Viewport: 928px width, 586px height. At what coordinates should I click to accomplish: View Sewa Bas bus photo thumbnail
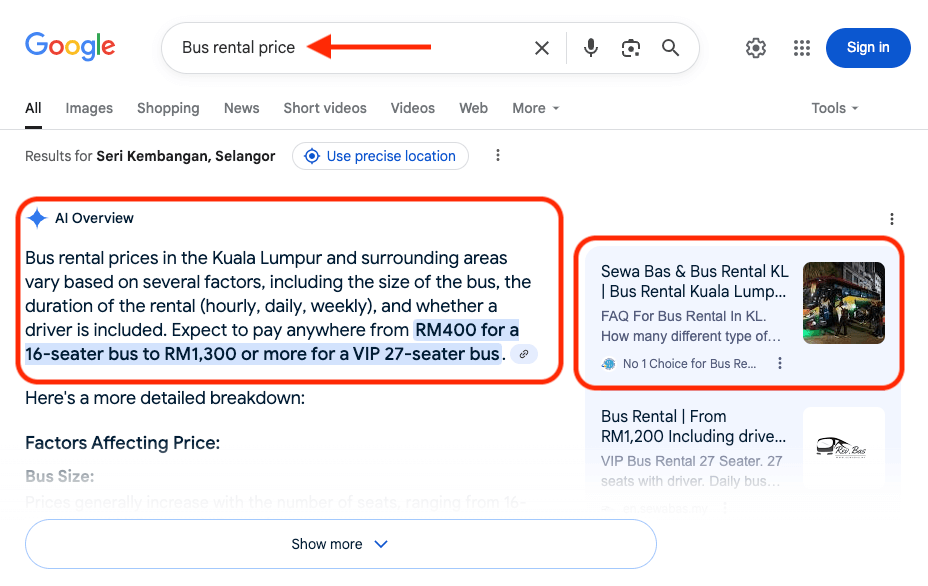pyautogui.click(x=843, y=302)
